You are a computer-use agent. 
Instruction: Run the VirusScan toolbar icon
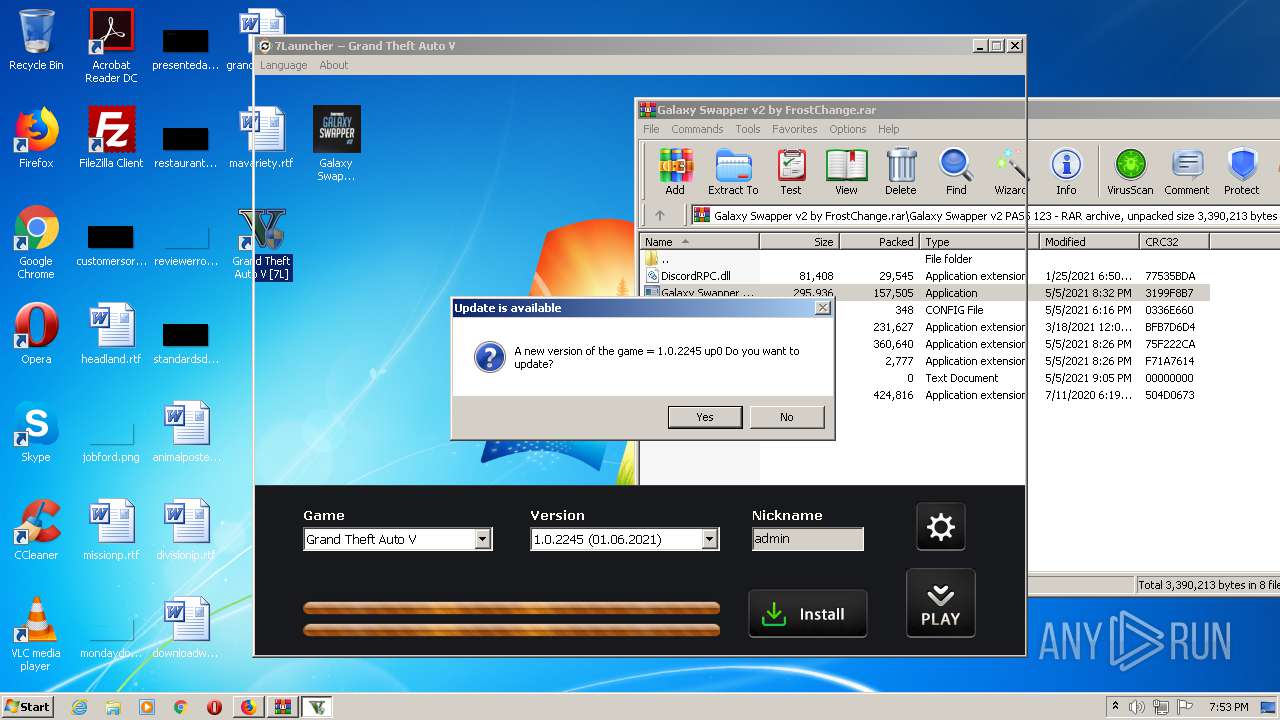click(1130, 171)
